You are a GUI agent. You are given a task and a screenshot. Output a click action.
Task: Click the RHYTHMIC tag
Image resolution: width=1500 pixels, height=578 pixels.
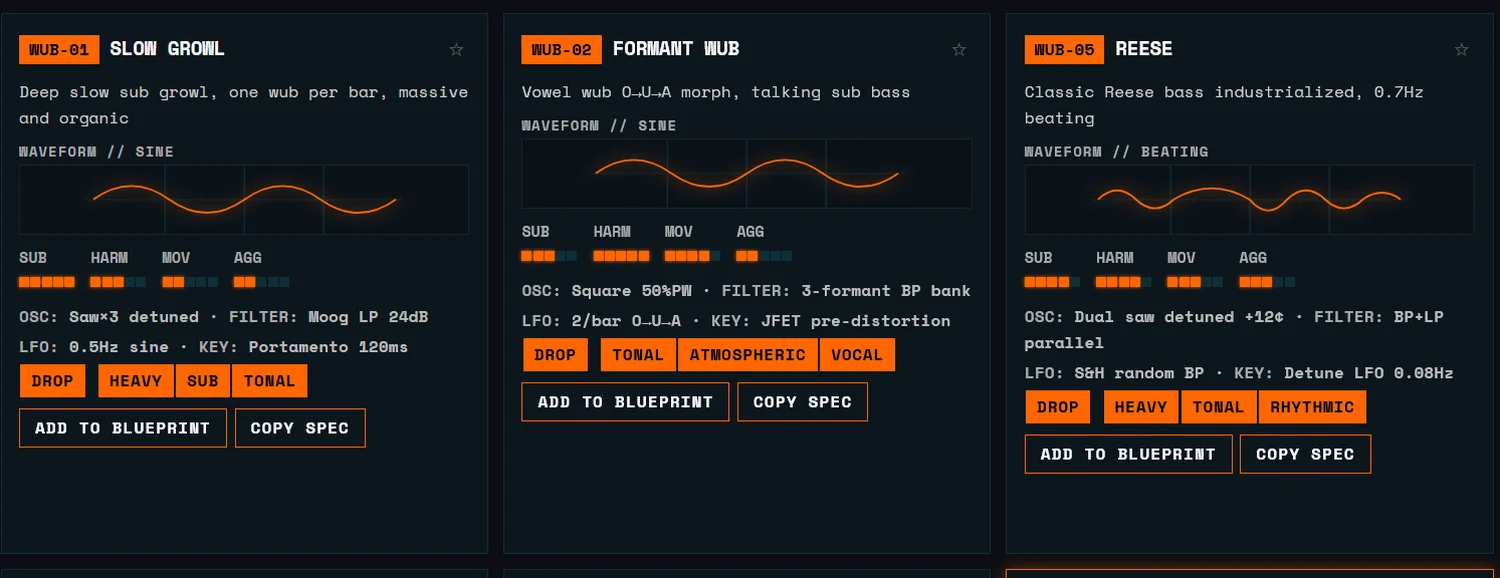click(x=1312, y=407)
